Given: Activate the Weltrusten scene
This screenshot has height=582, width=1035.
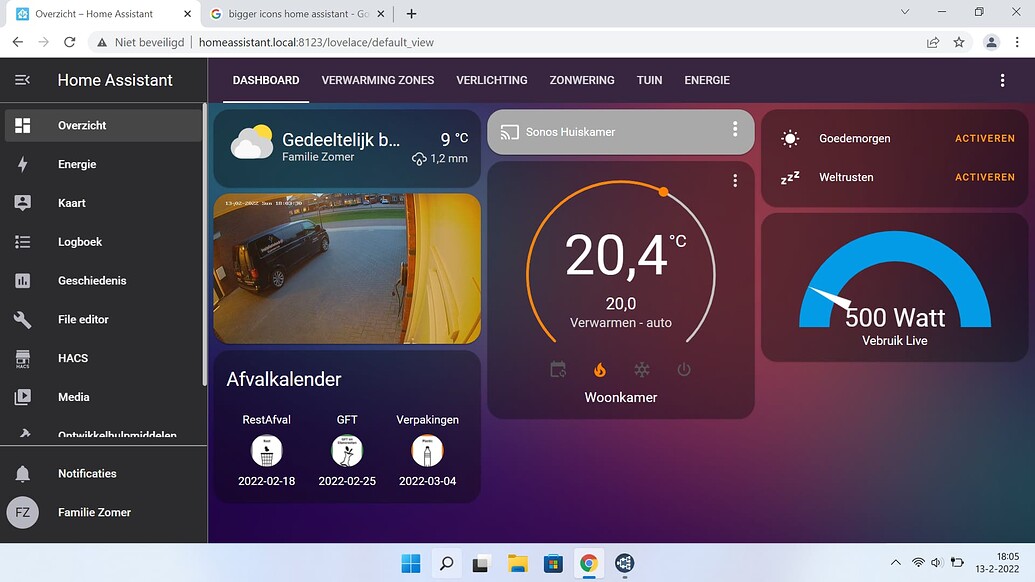Looking at the screenshot, I should tap(984, 177).
